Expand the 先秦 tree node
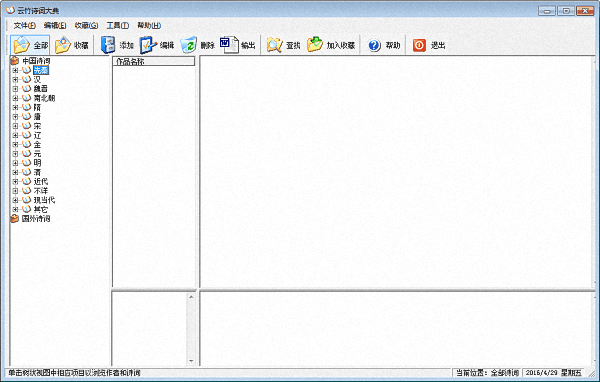This screenshot has width=600, height=382. tap(15, 70)
